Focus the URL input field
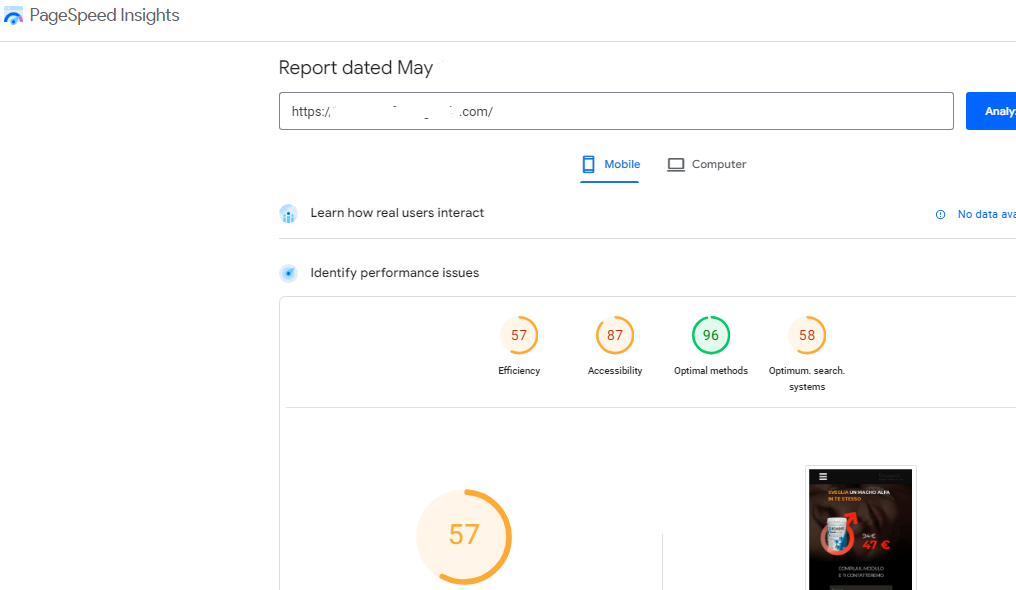The height and width of the screenshot is (590, 1016). tap(616, 111)
